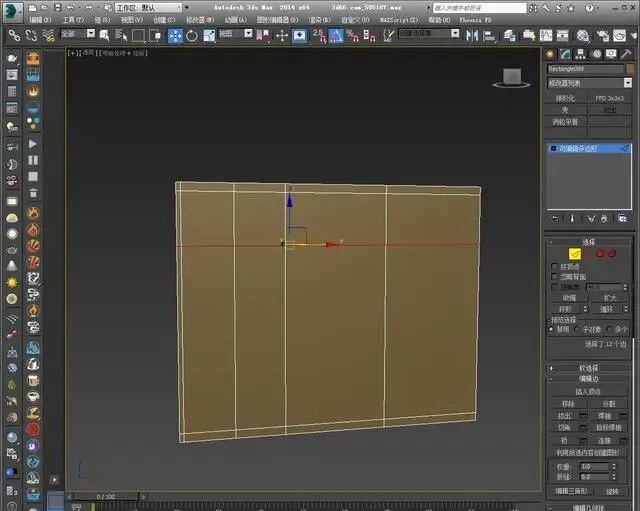Viewport: 640px width, 511px height.
Task: Click the Shrink selection button
Action: pos(569,298)
